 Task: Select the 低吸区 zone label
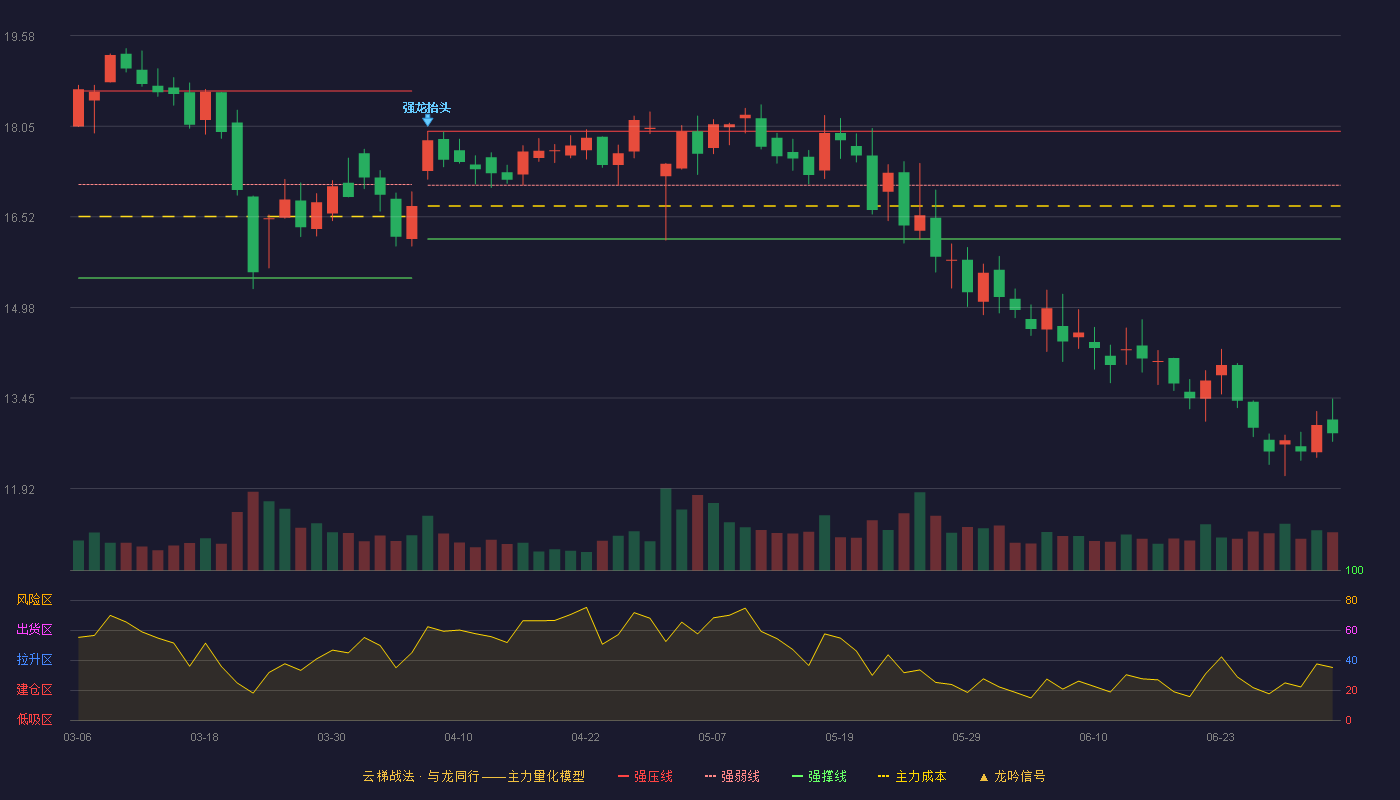coord(34,719)
